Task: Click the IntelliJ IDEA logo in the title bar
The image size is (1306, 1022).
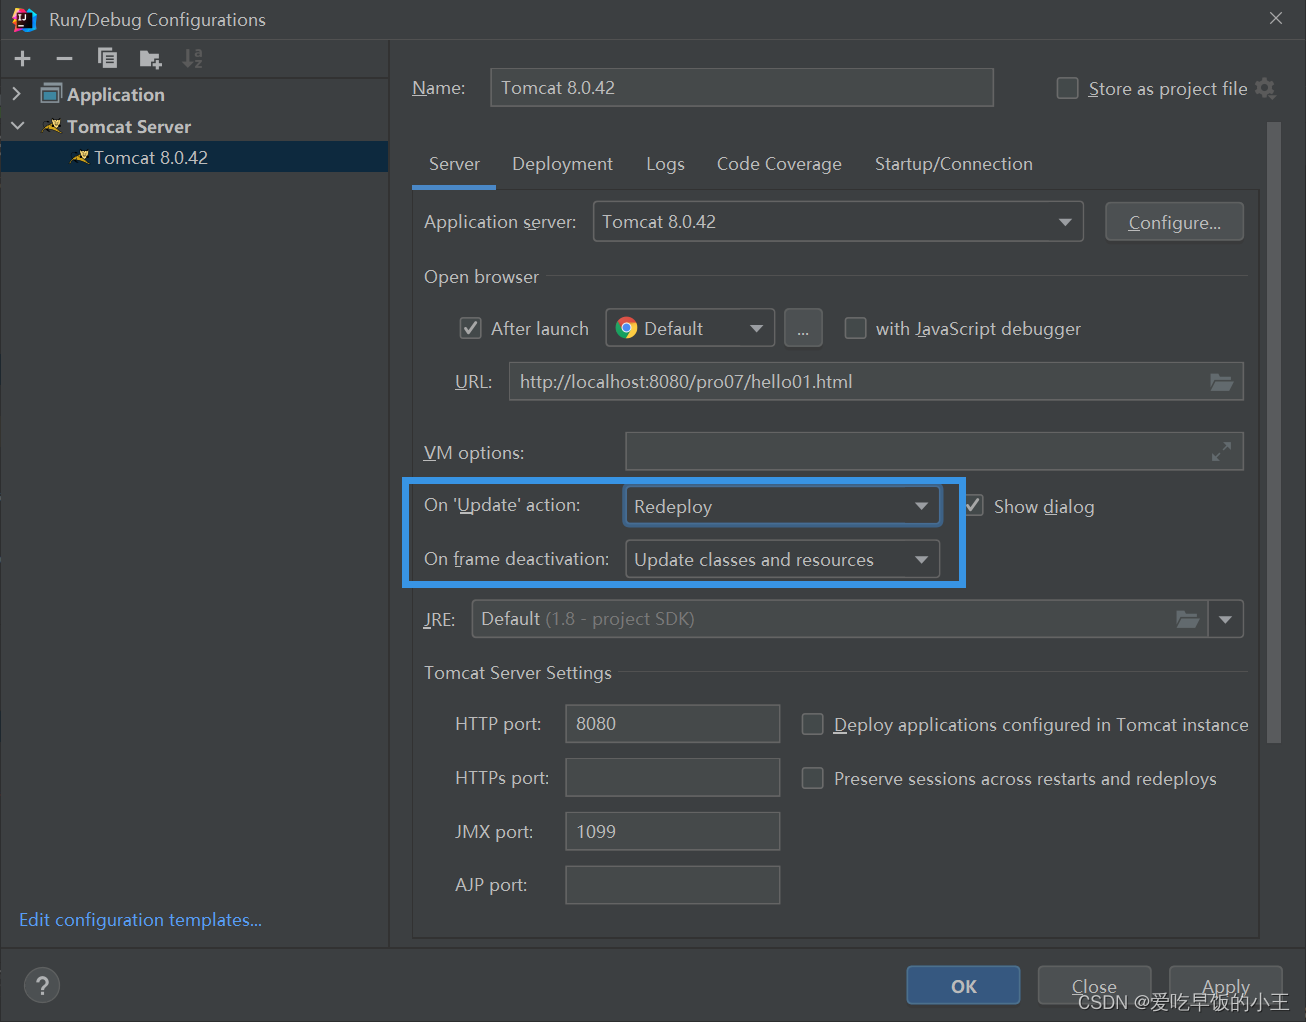Action: pos(24,19)
